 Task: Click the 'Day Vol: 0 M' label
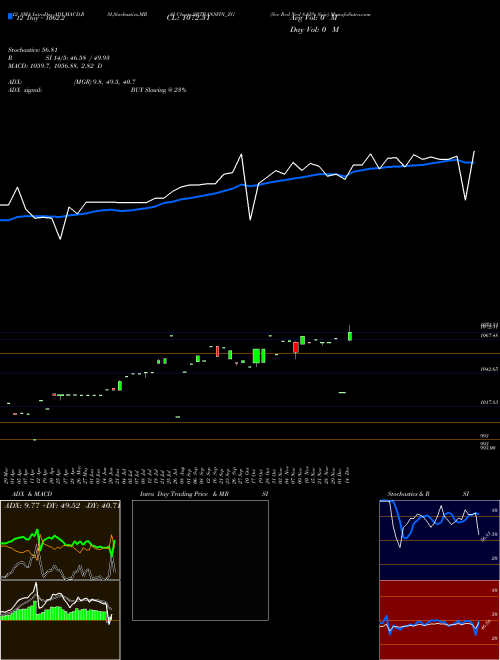[314, 30]
